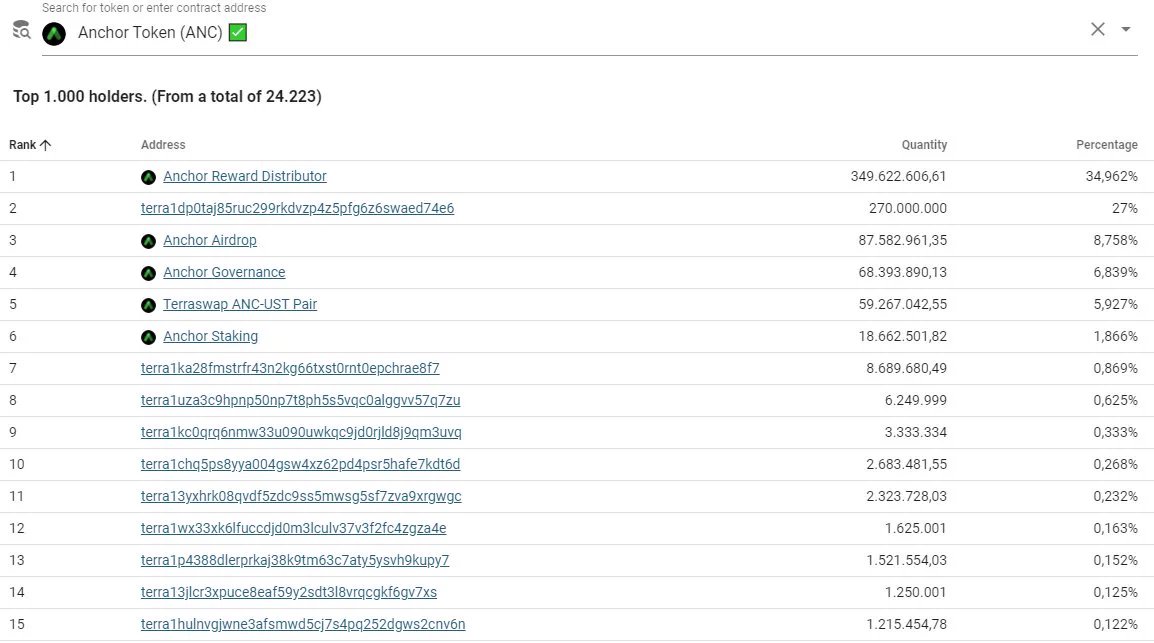Screen dimensions: 1154x643
Task: Open Anchor Staking link
Action: tap(210, 336)
